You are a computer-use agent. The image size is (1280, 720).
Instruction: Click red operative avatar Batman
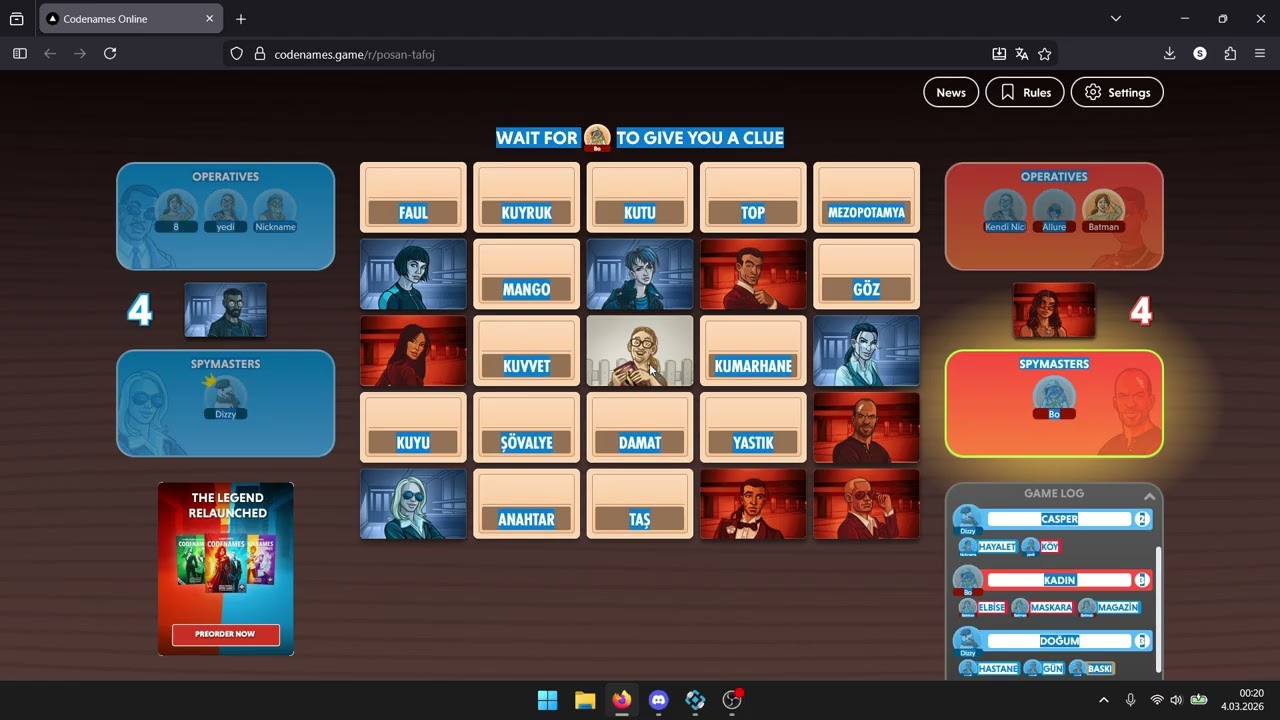pos(1104,208)
